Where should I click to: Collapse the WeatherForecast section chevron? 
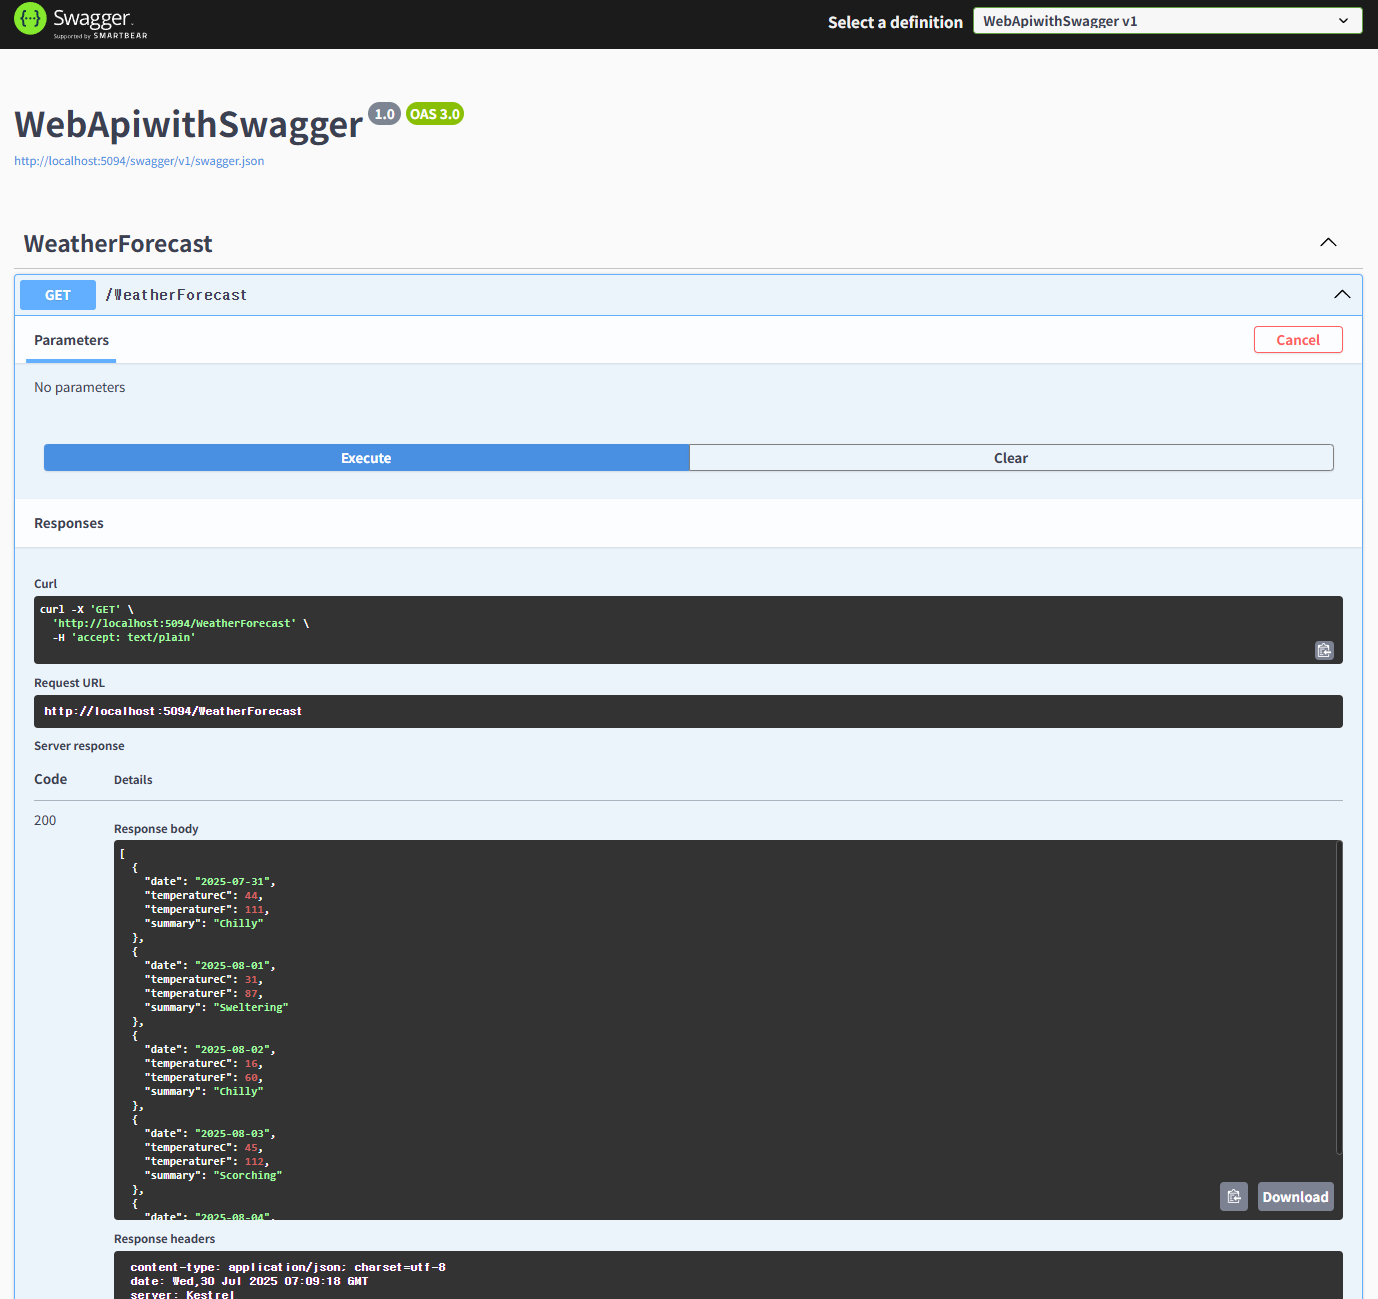point(1328,243)
